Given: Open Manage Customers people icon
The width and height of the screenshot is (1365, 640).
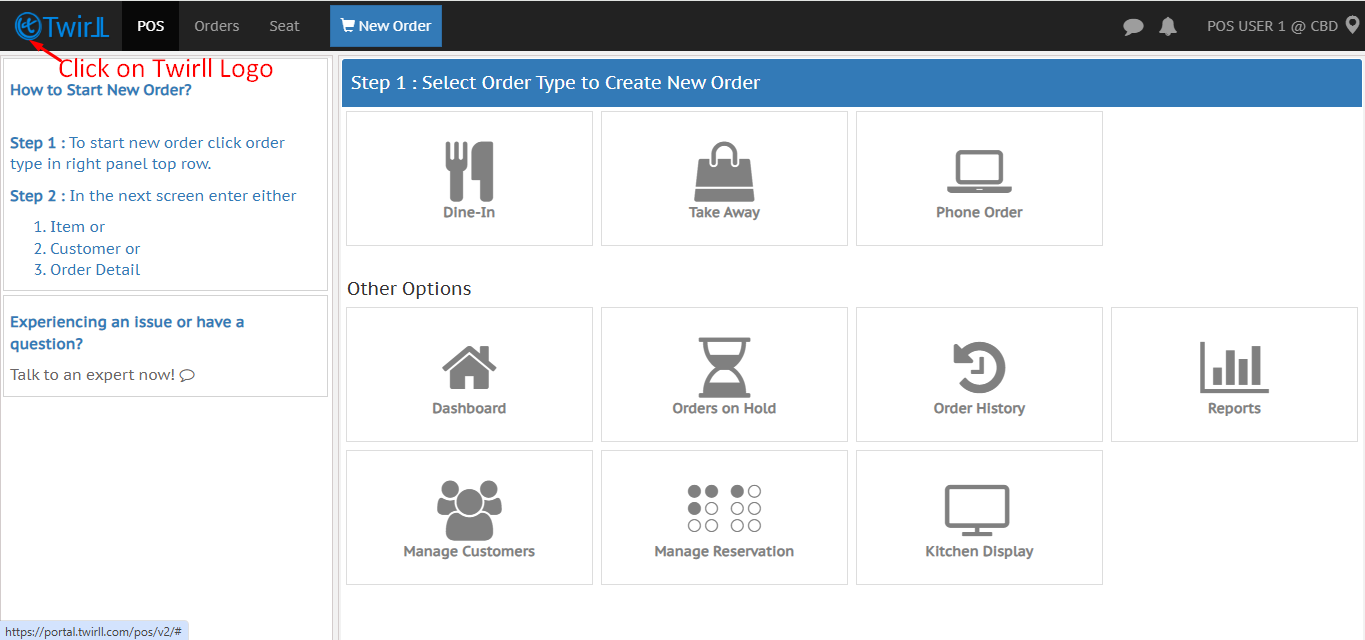Looking at the screenshot, I should [x=469, y=510].
